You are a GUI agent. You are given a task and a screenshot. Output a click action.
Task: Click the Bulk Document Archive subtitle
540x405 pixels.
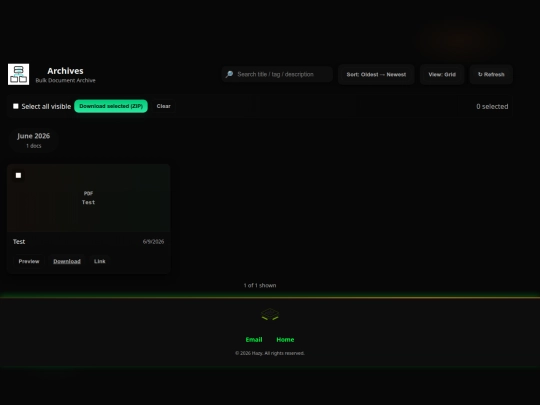pyautogui.click(x=65, y=81)
